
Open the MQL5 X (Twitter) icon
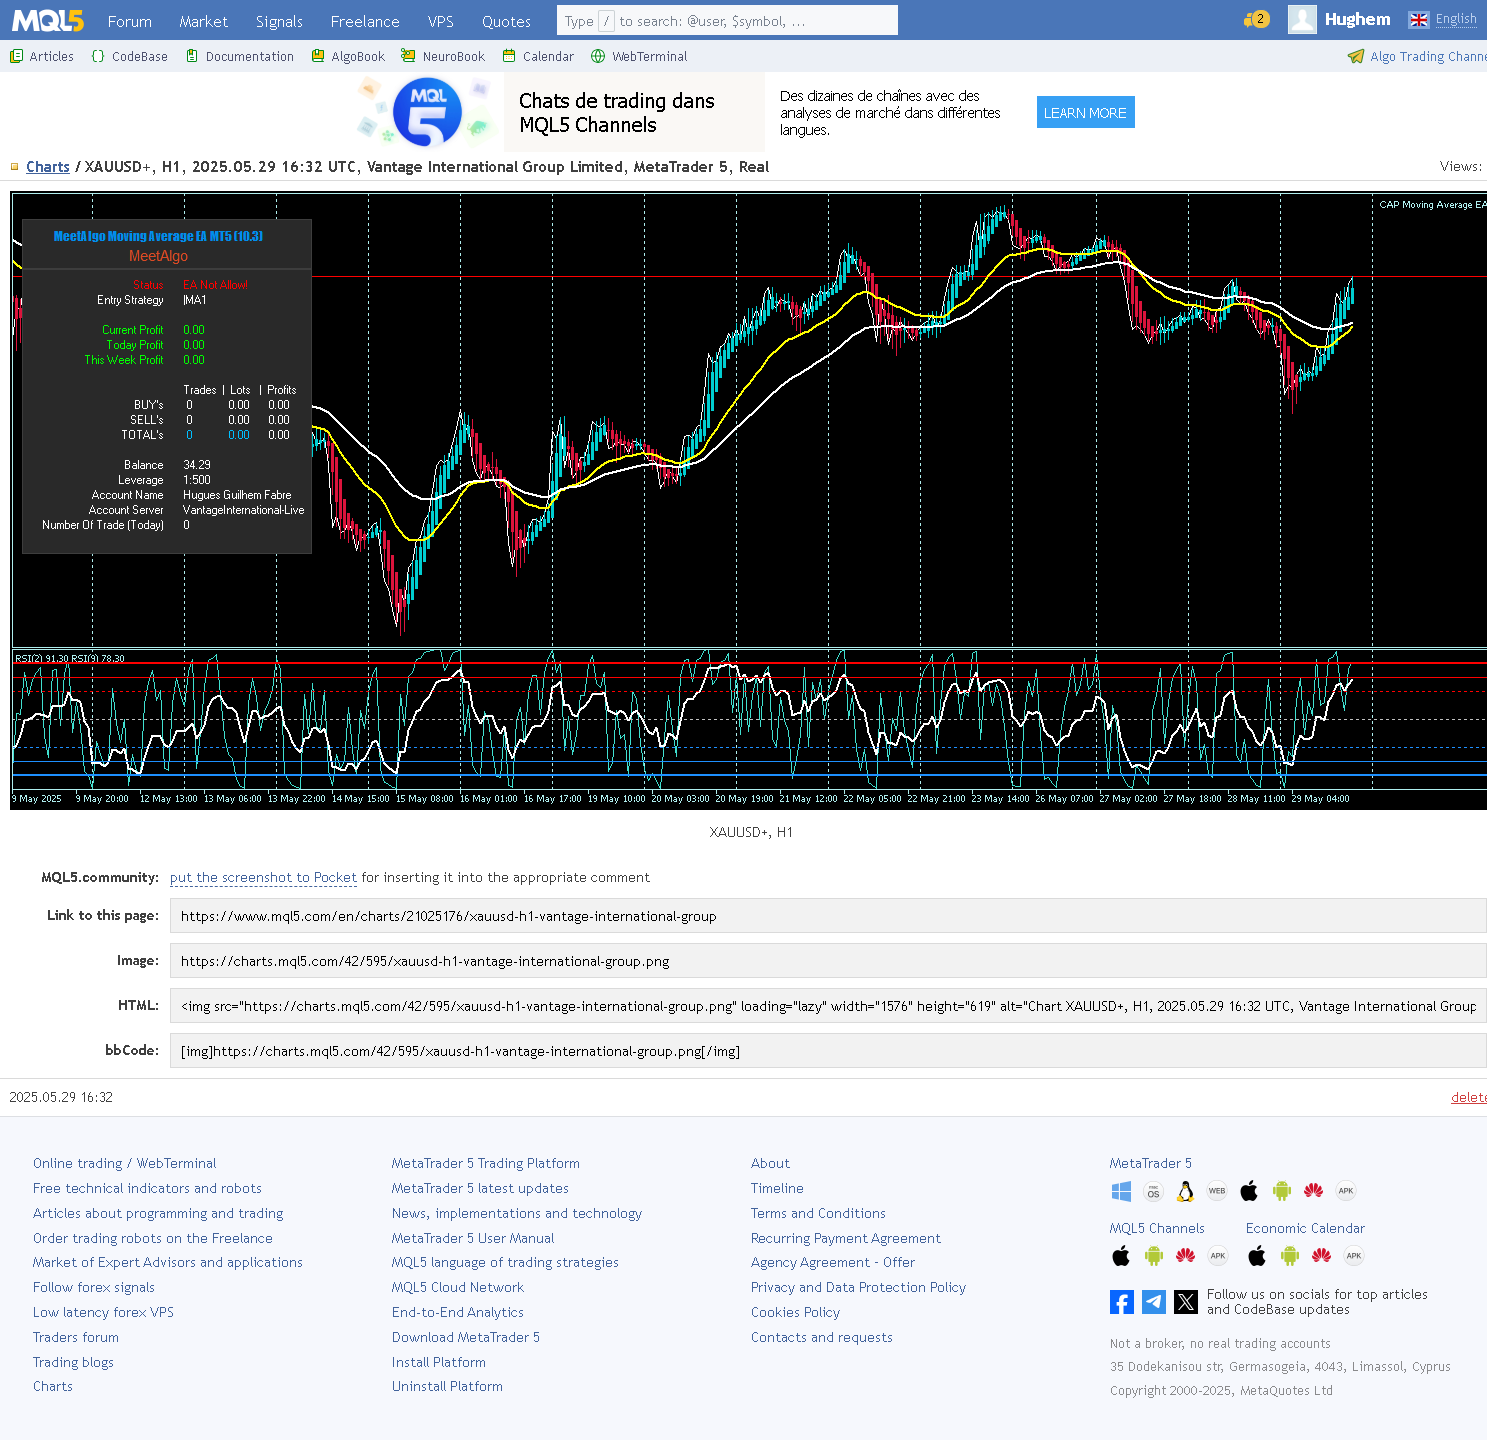click(1186, 1302)
